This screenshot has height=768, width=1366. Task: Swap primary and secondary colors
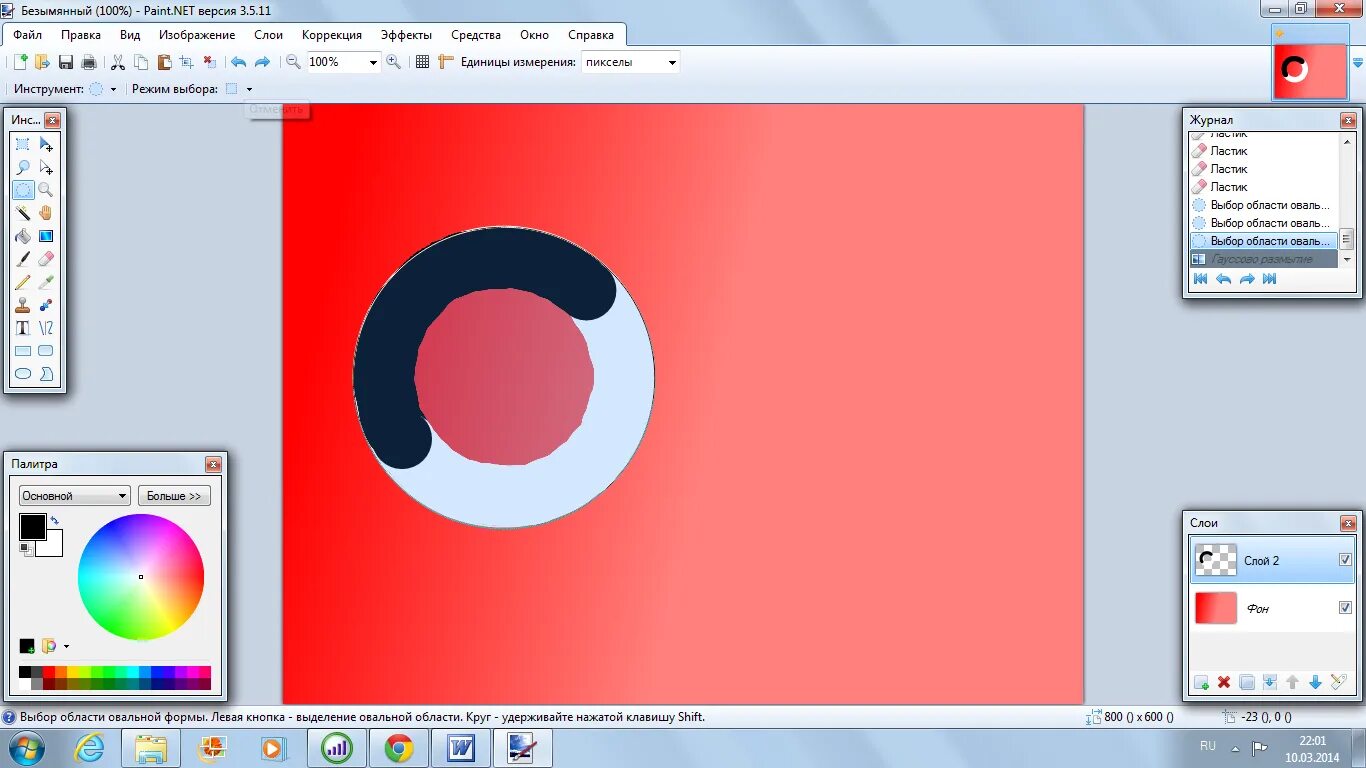[x=54, y=521]
